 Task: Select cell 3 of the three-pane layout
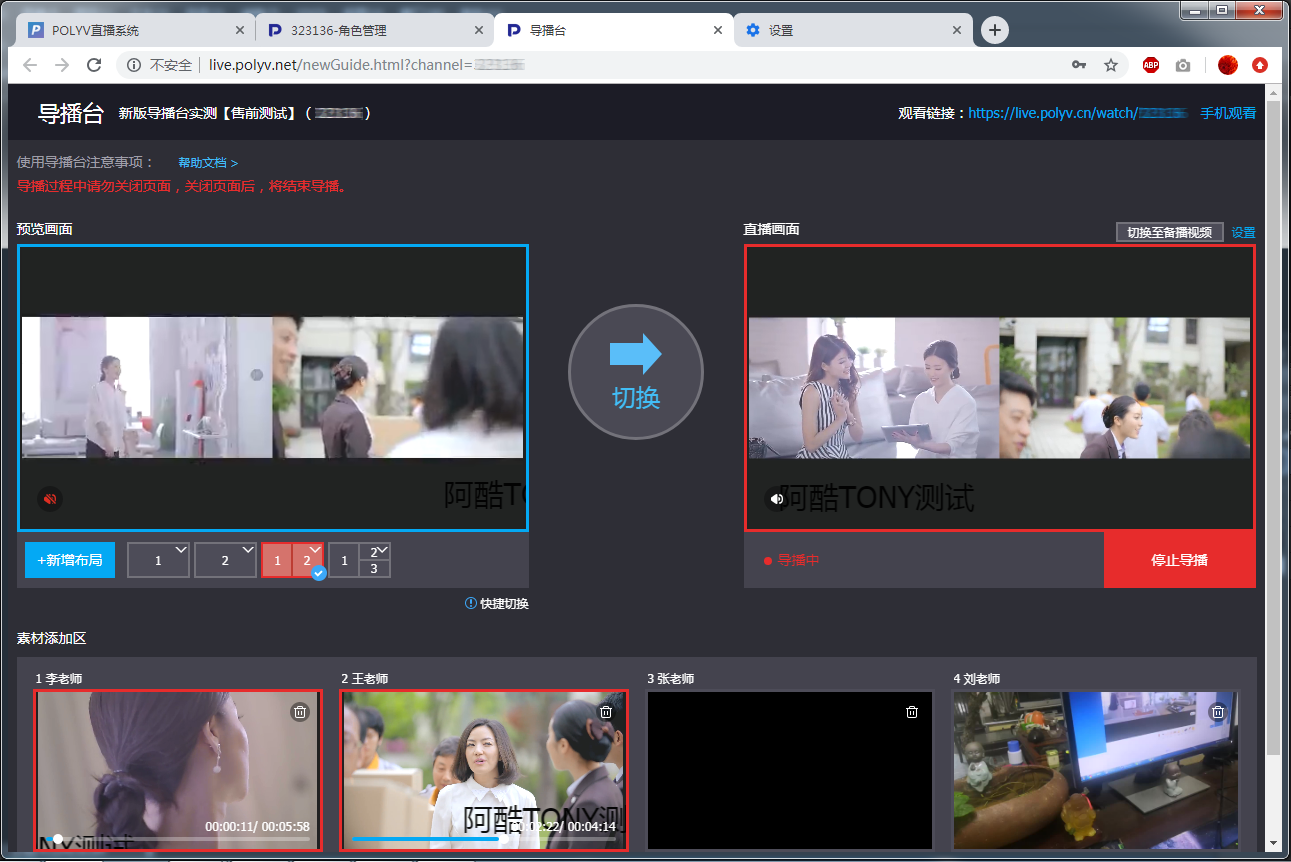[374, 569]
